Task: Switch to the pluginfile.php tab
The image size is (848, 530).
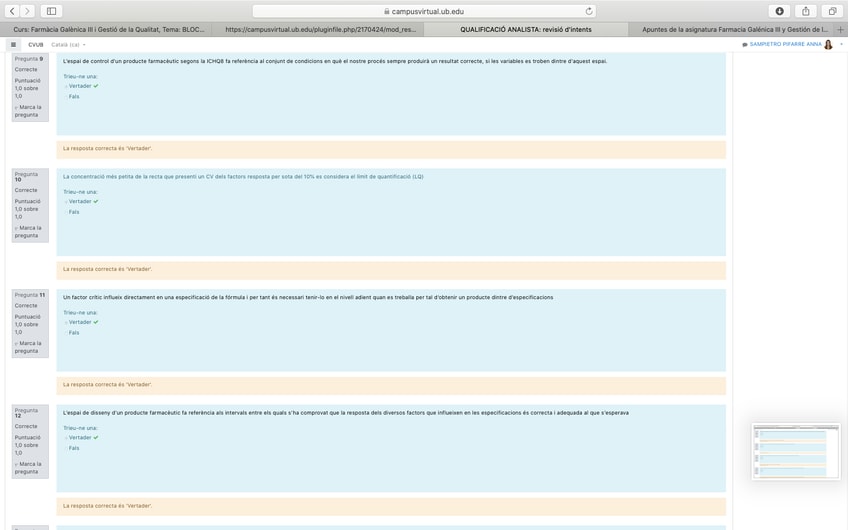Action: (x=320, y=30)
